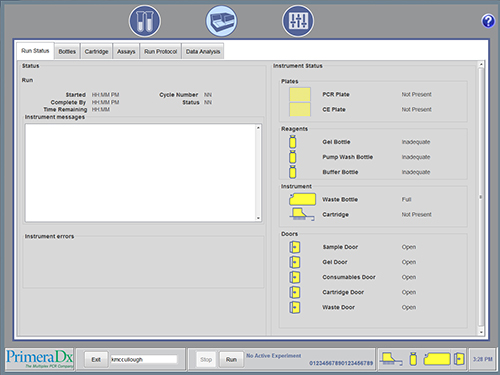Switch to the Run Status tab
Screen dimensions: 500x375
click(x=35, y=51)
